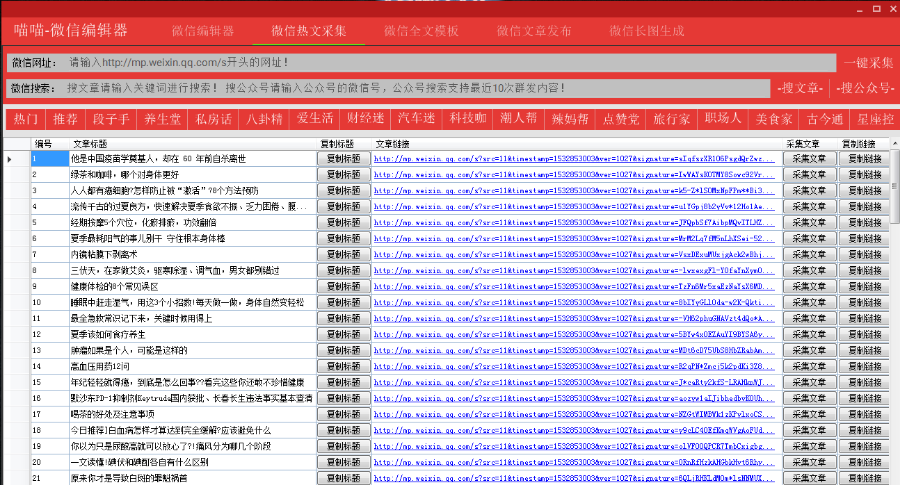This screenshot has height=485, width=900.
Task: Choose the 养生堂 category
Action: (162, 119)
